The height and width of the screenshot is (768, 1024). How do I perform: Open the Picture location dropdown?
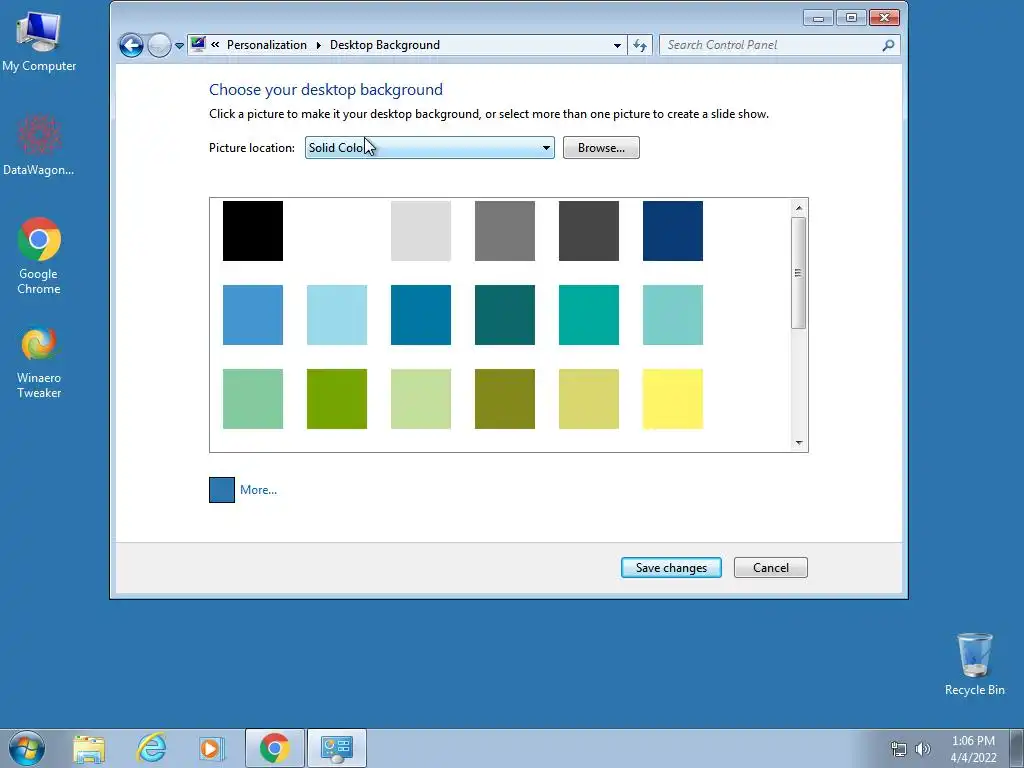tap(430, 148)
